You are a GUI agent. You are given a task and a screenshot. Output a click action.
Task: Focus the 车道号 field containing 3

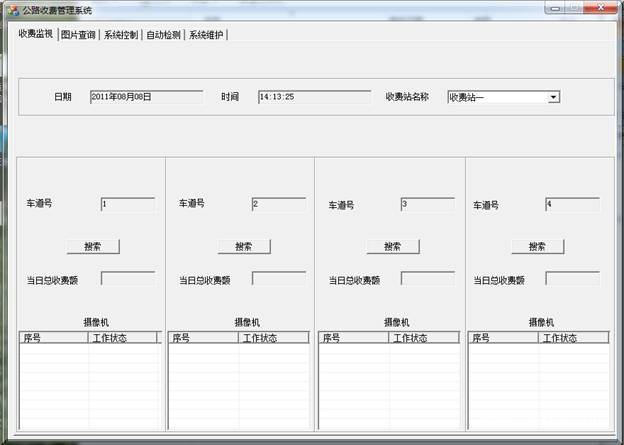pos(426,204)
